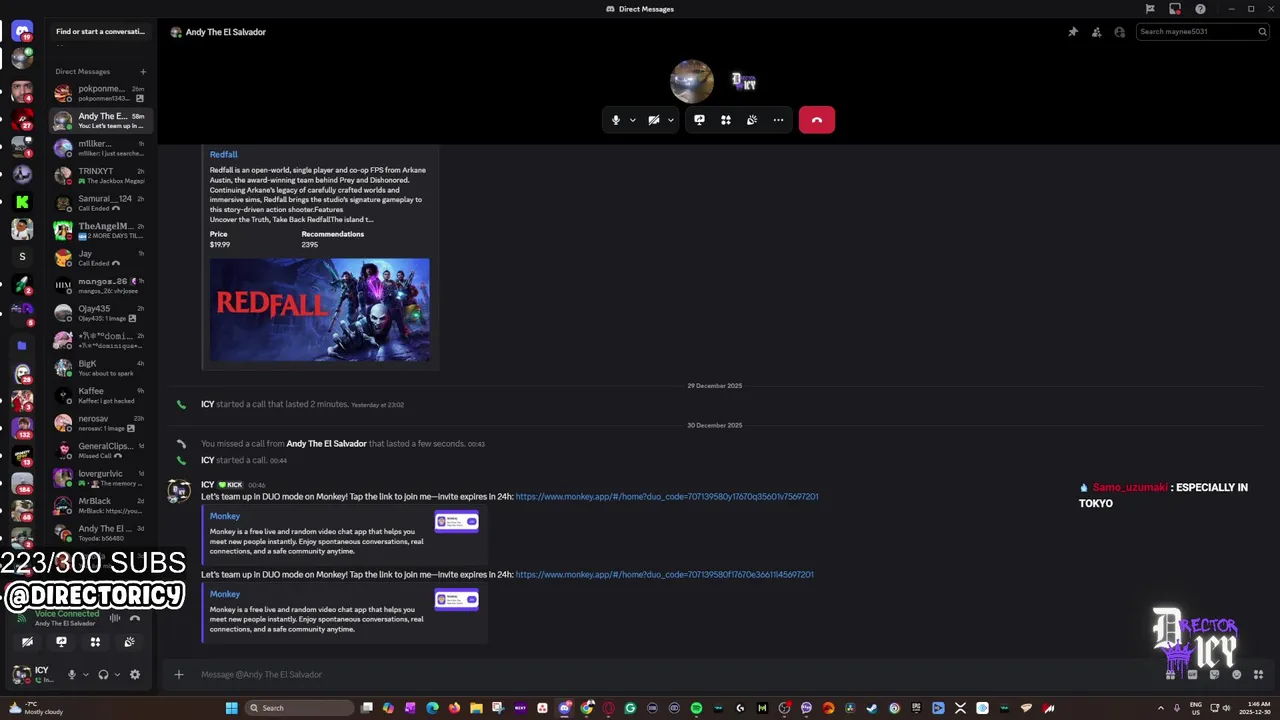The image size is (1280, 720).
Task: Open mlilker direct message
Action: (99, 148)
